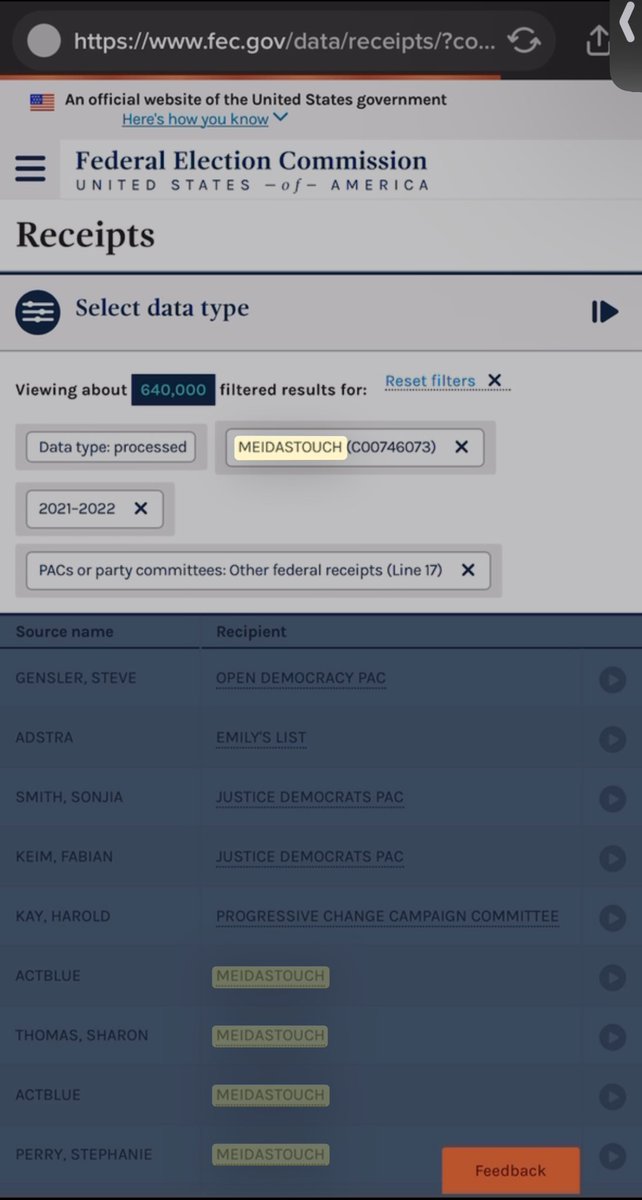The height and width of the screenshot is (1200, 642).
Task: Remove the MEIDASTOUCH committee filter
Action: [x=461, y=447]
